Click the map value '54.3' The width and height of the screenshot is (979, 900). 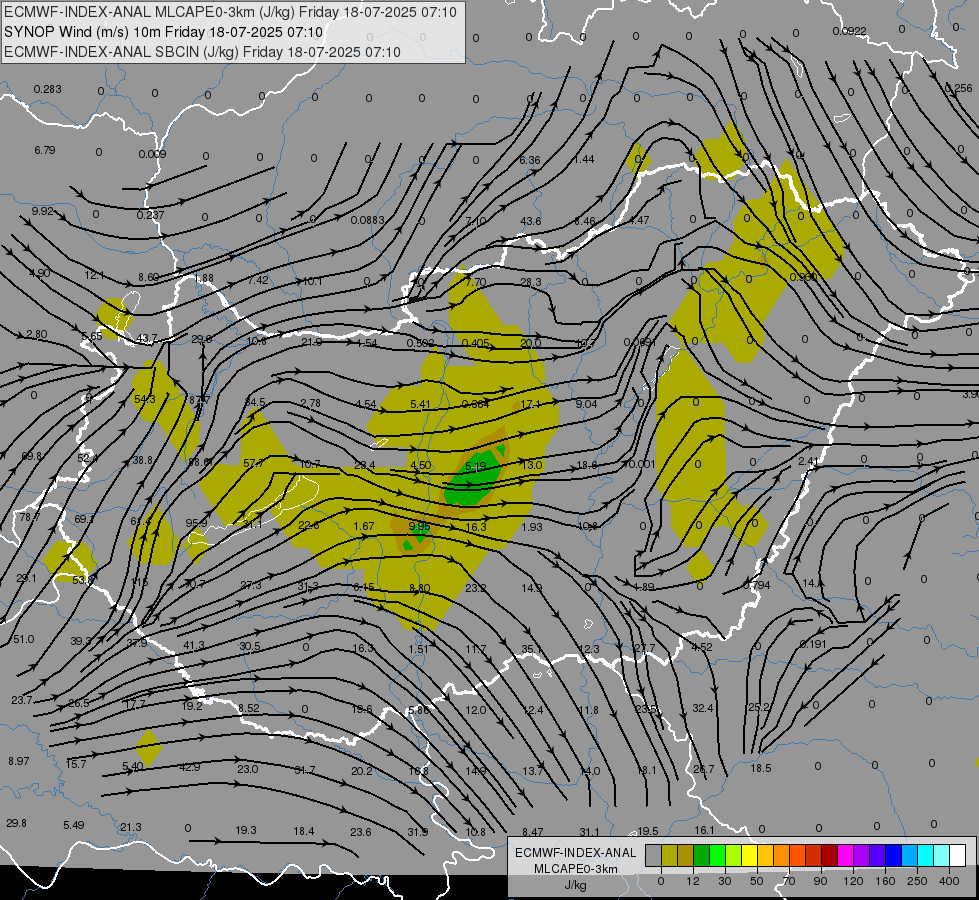coord(144,399)
